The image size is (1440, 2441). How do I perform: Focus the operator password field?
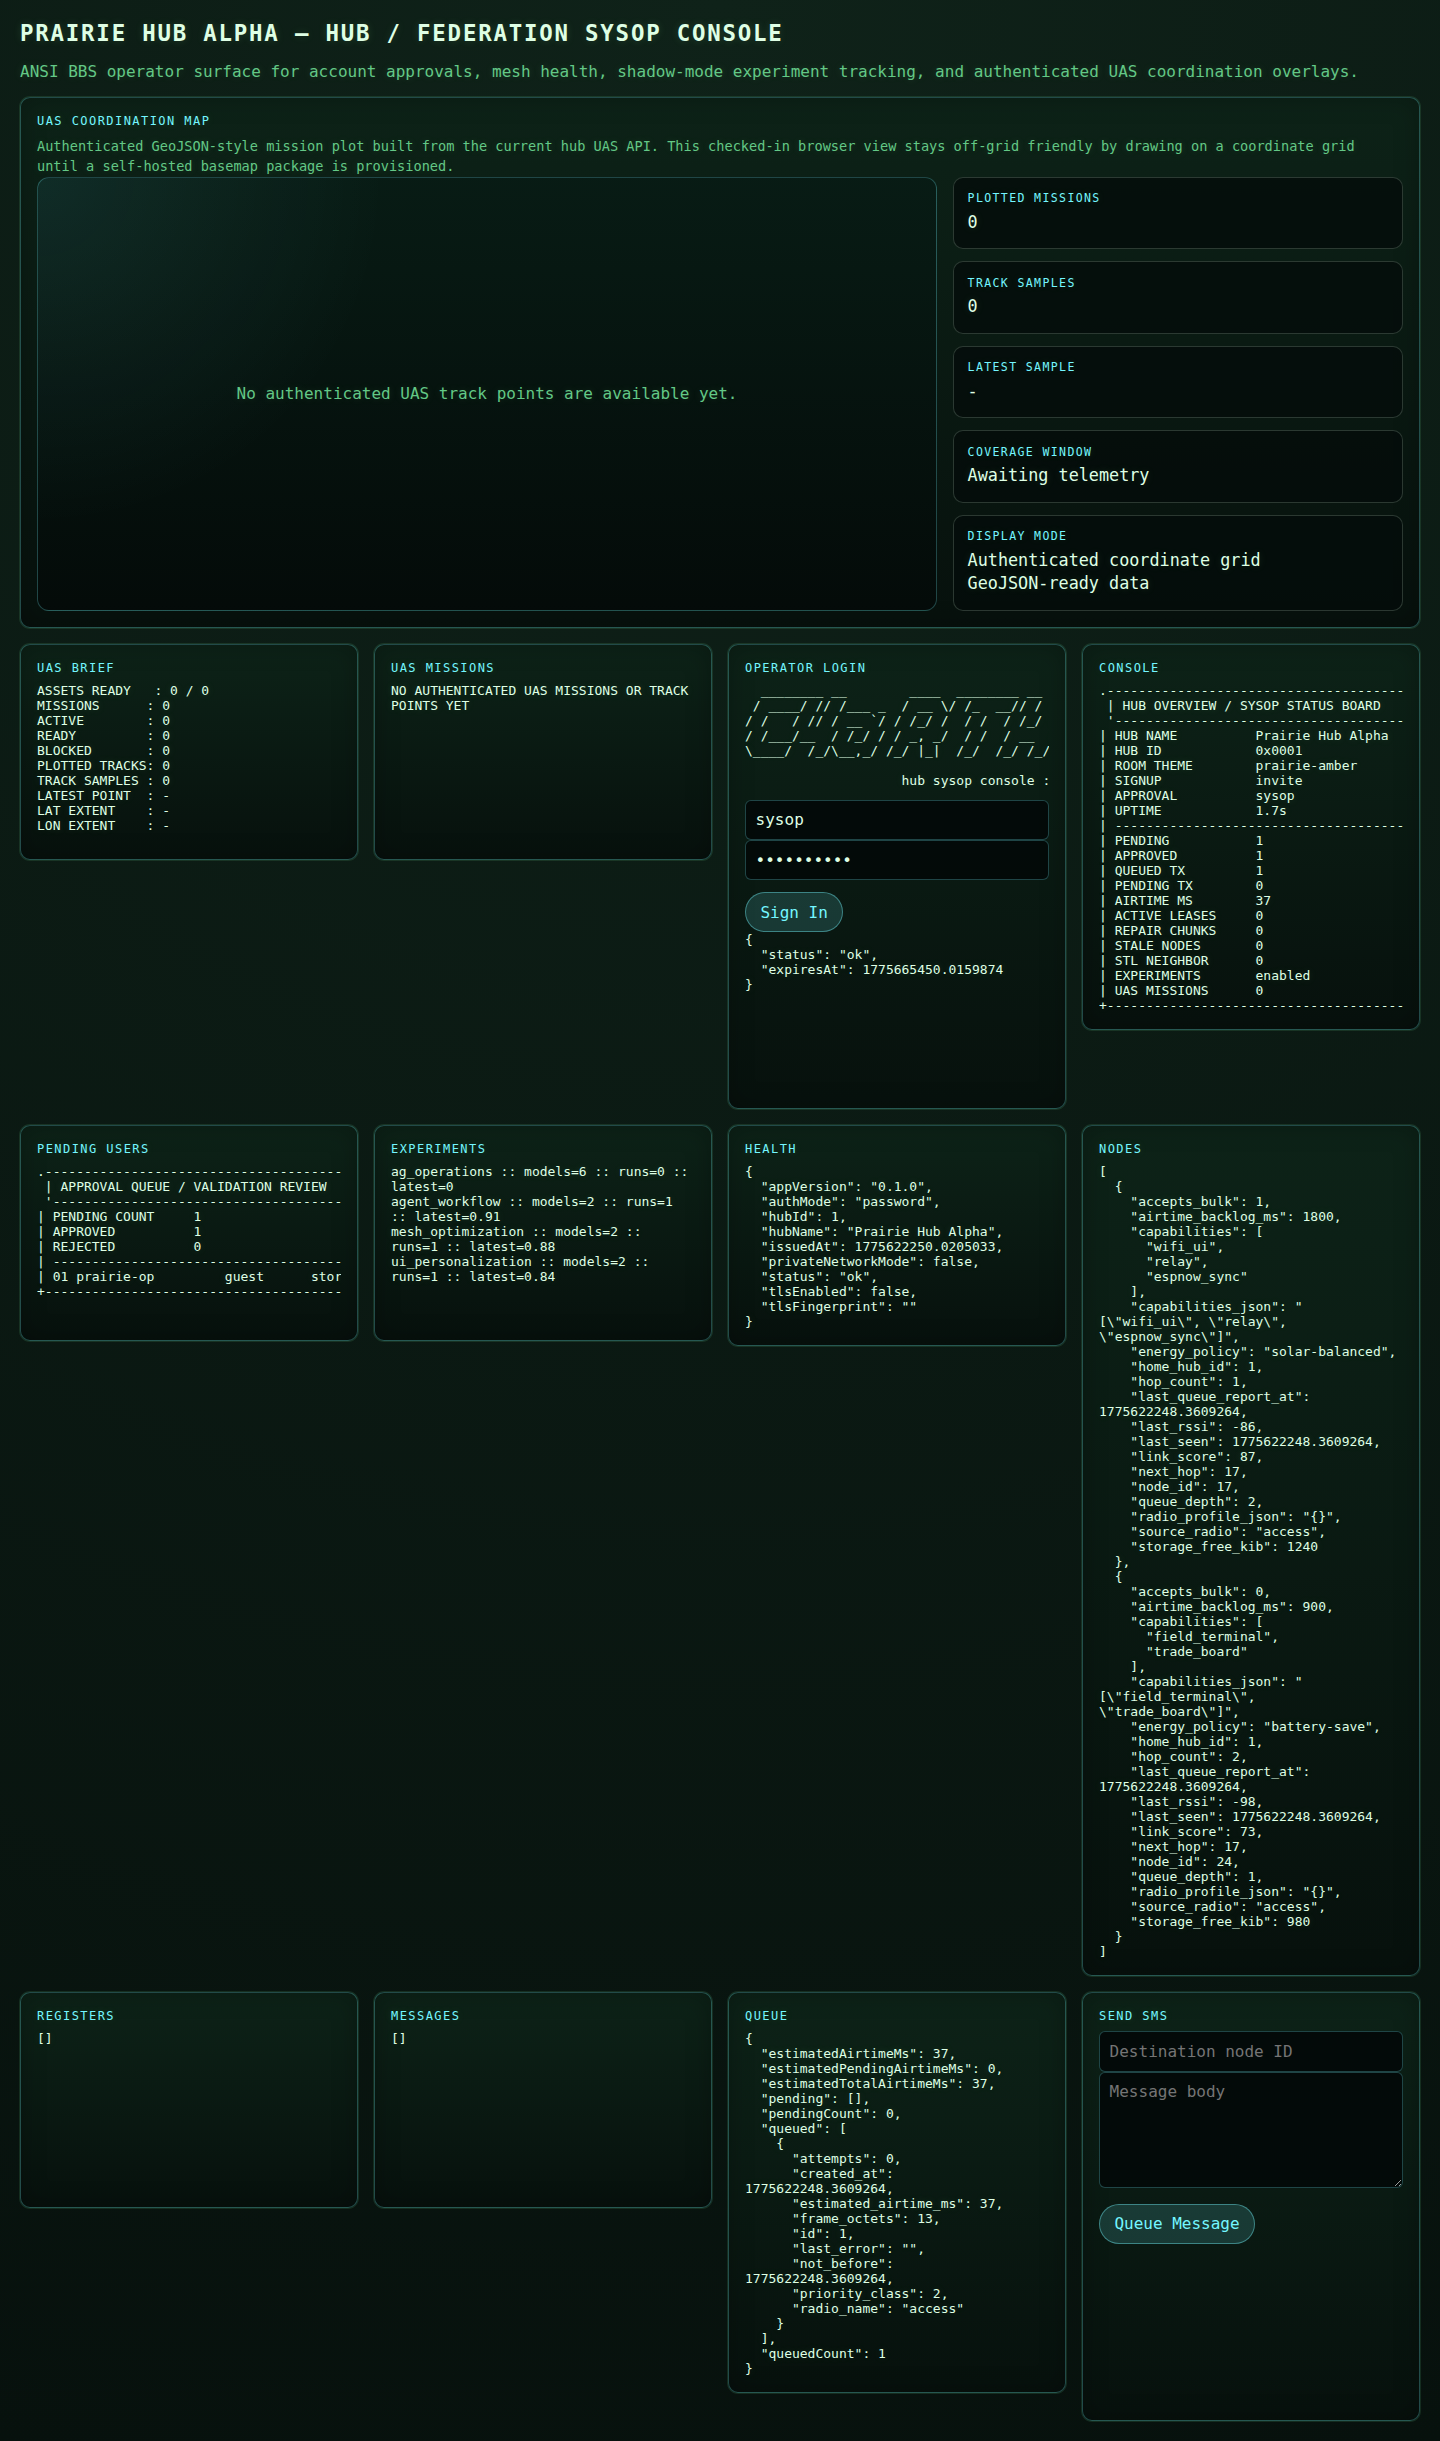(x=896, y=860)
